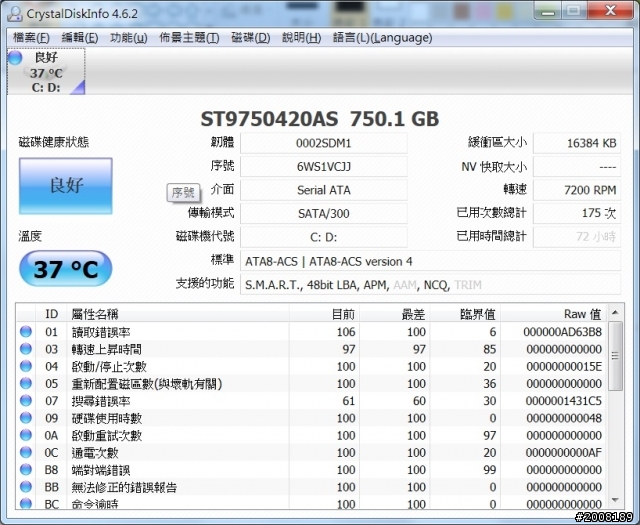Screen dimensions: 640x525
Task: Click the scroll up arrow of attribute list
Action: [x=616, y=313]
